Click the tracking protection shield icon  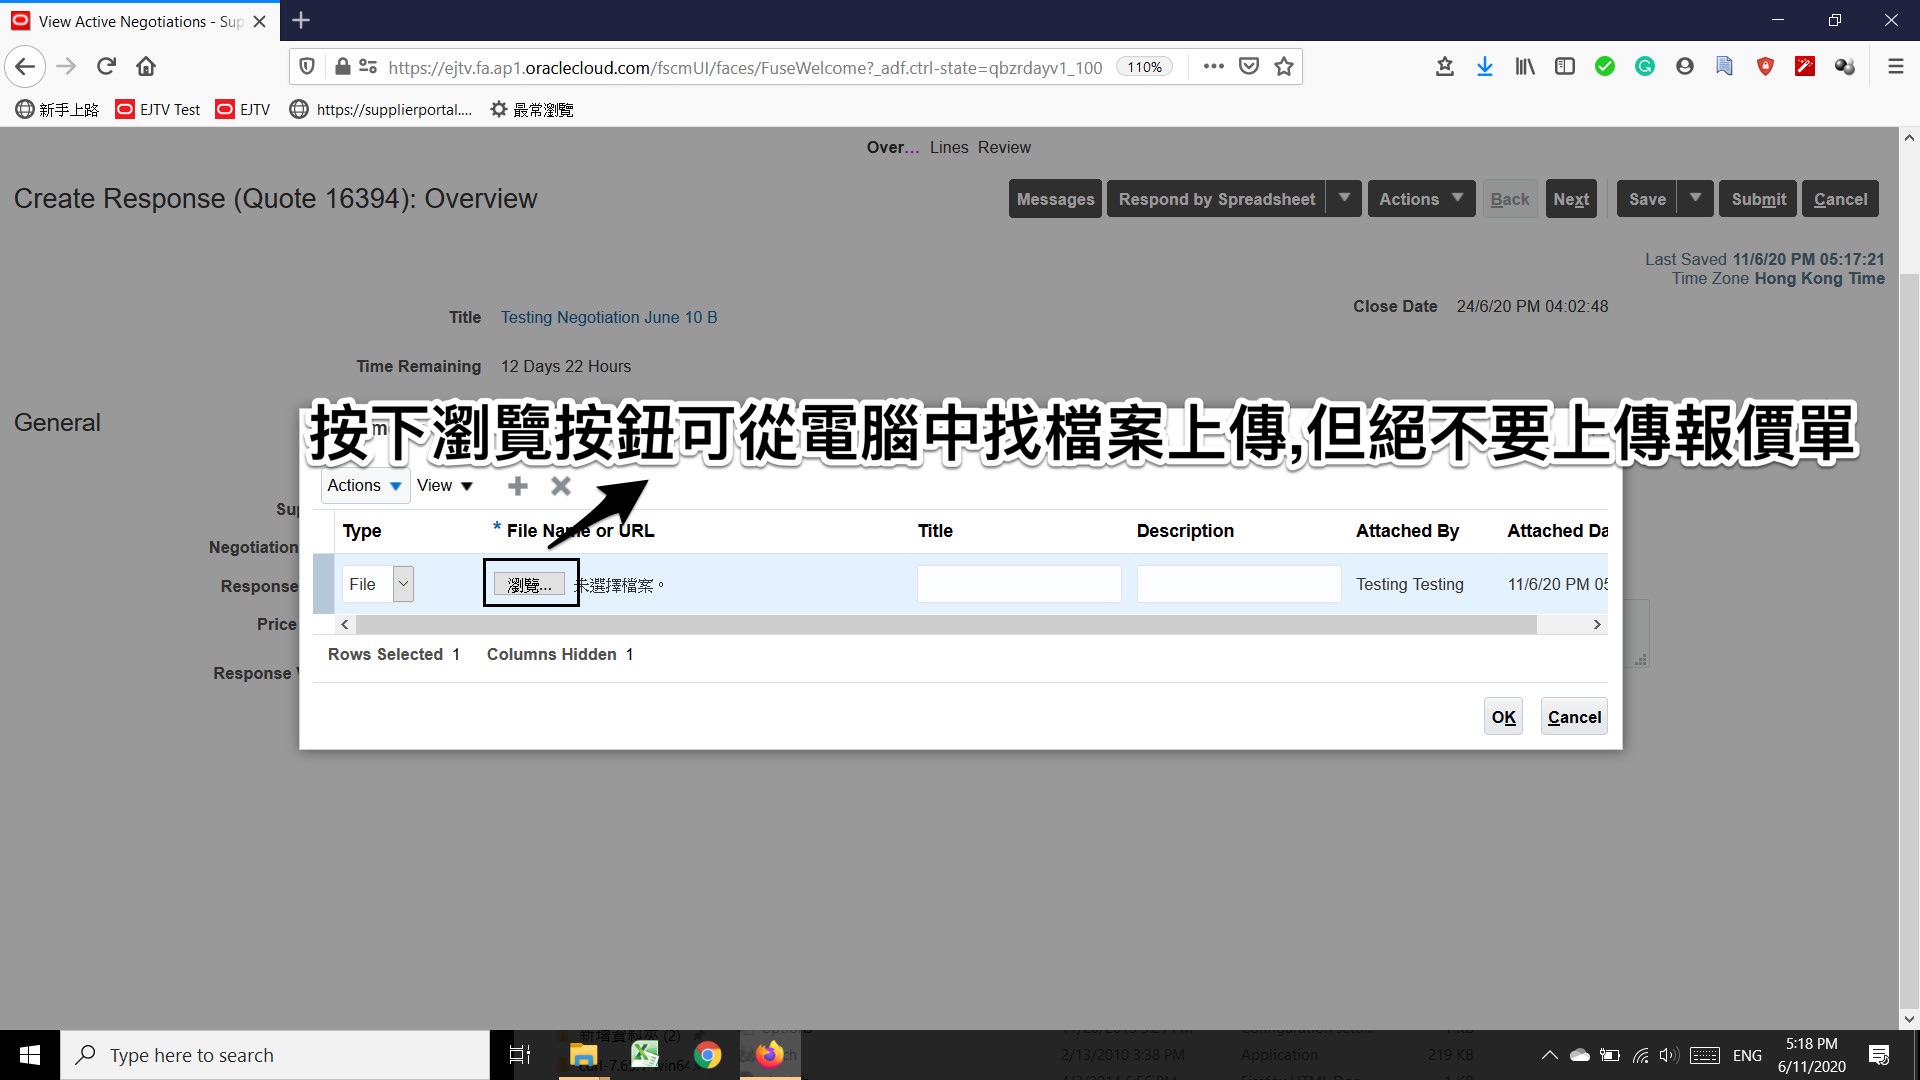tap(307, 67)
